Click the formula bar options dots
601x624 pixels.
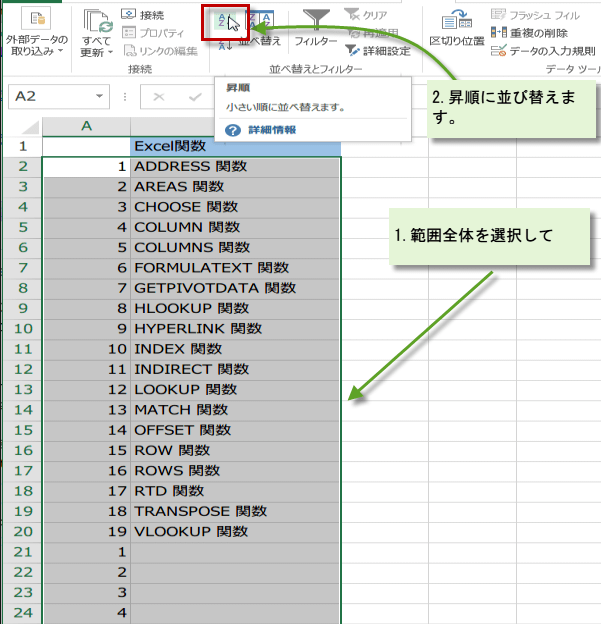[125, 97]
